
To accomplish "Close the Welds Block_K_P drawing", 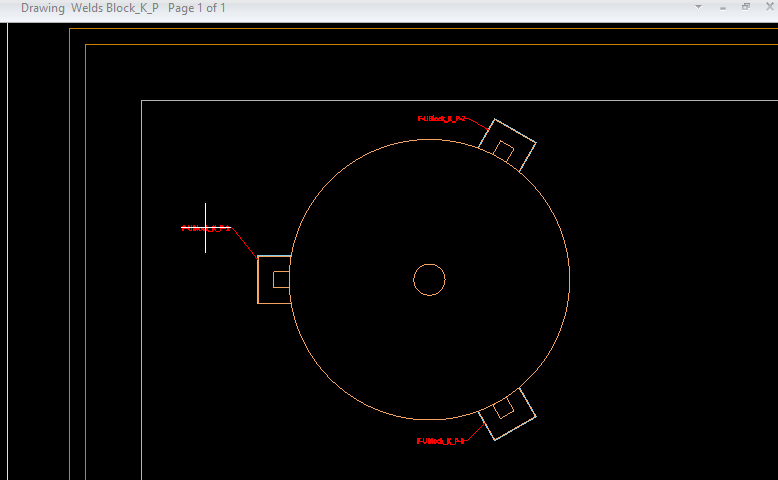I will [768, 7].
